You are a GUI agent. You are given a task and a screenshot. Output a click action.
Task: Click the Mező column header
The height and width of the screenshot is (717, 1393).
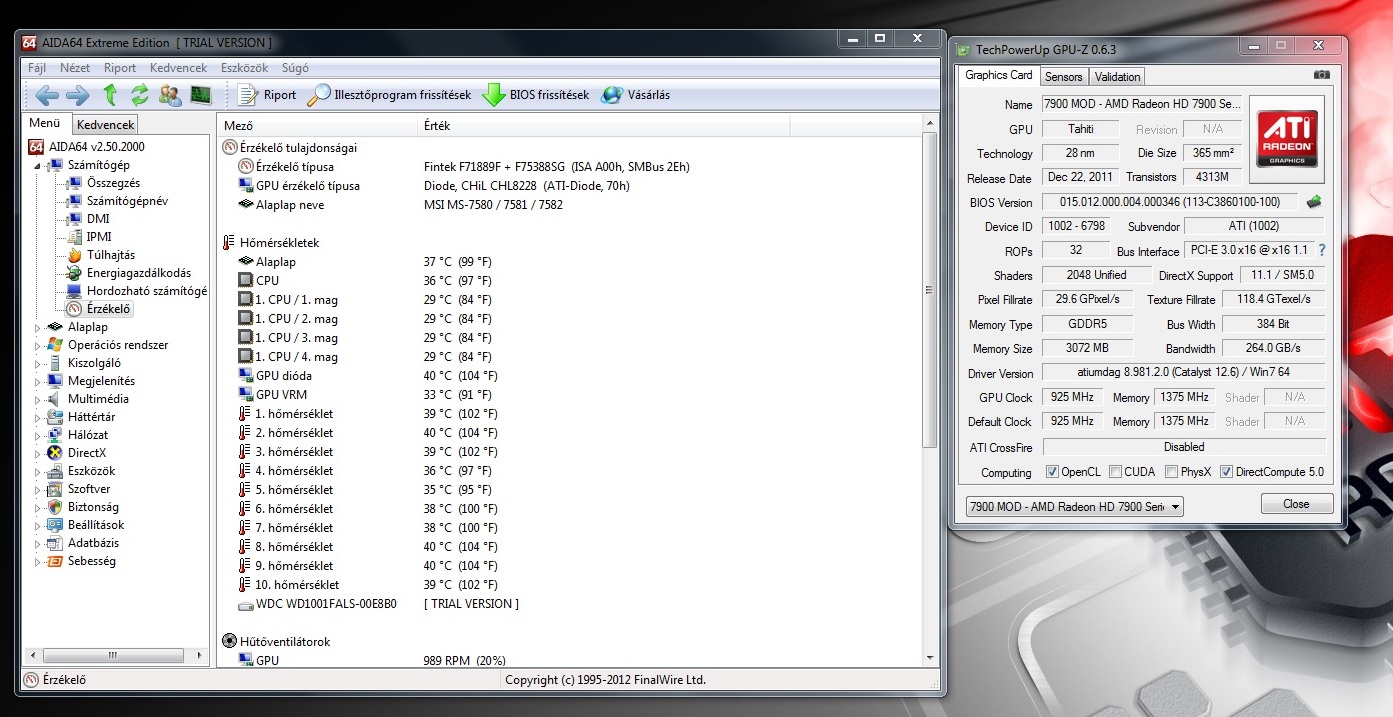point(317,126)
